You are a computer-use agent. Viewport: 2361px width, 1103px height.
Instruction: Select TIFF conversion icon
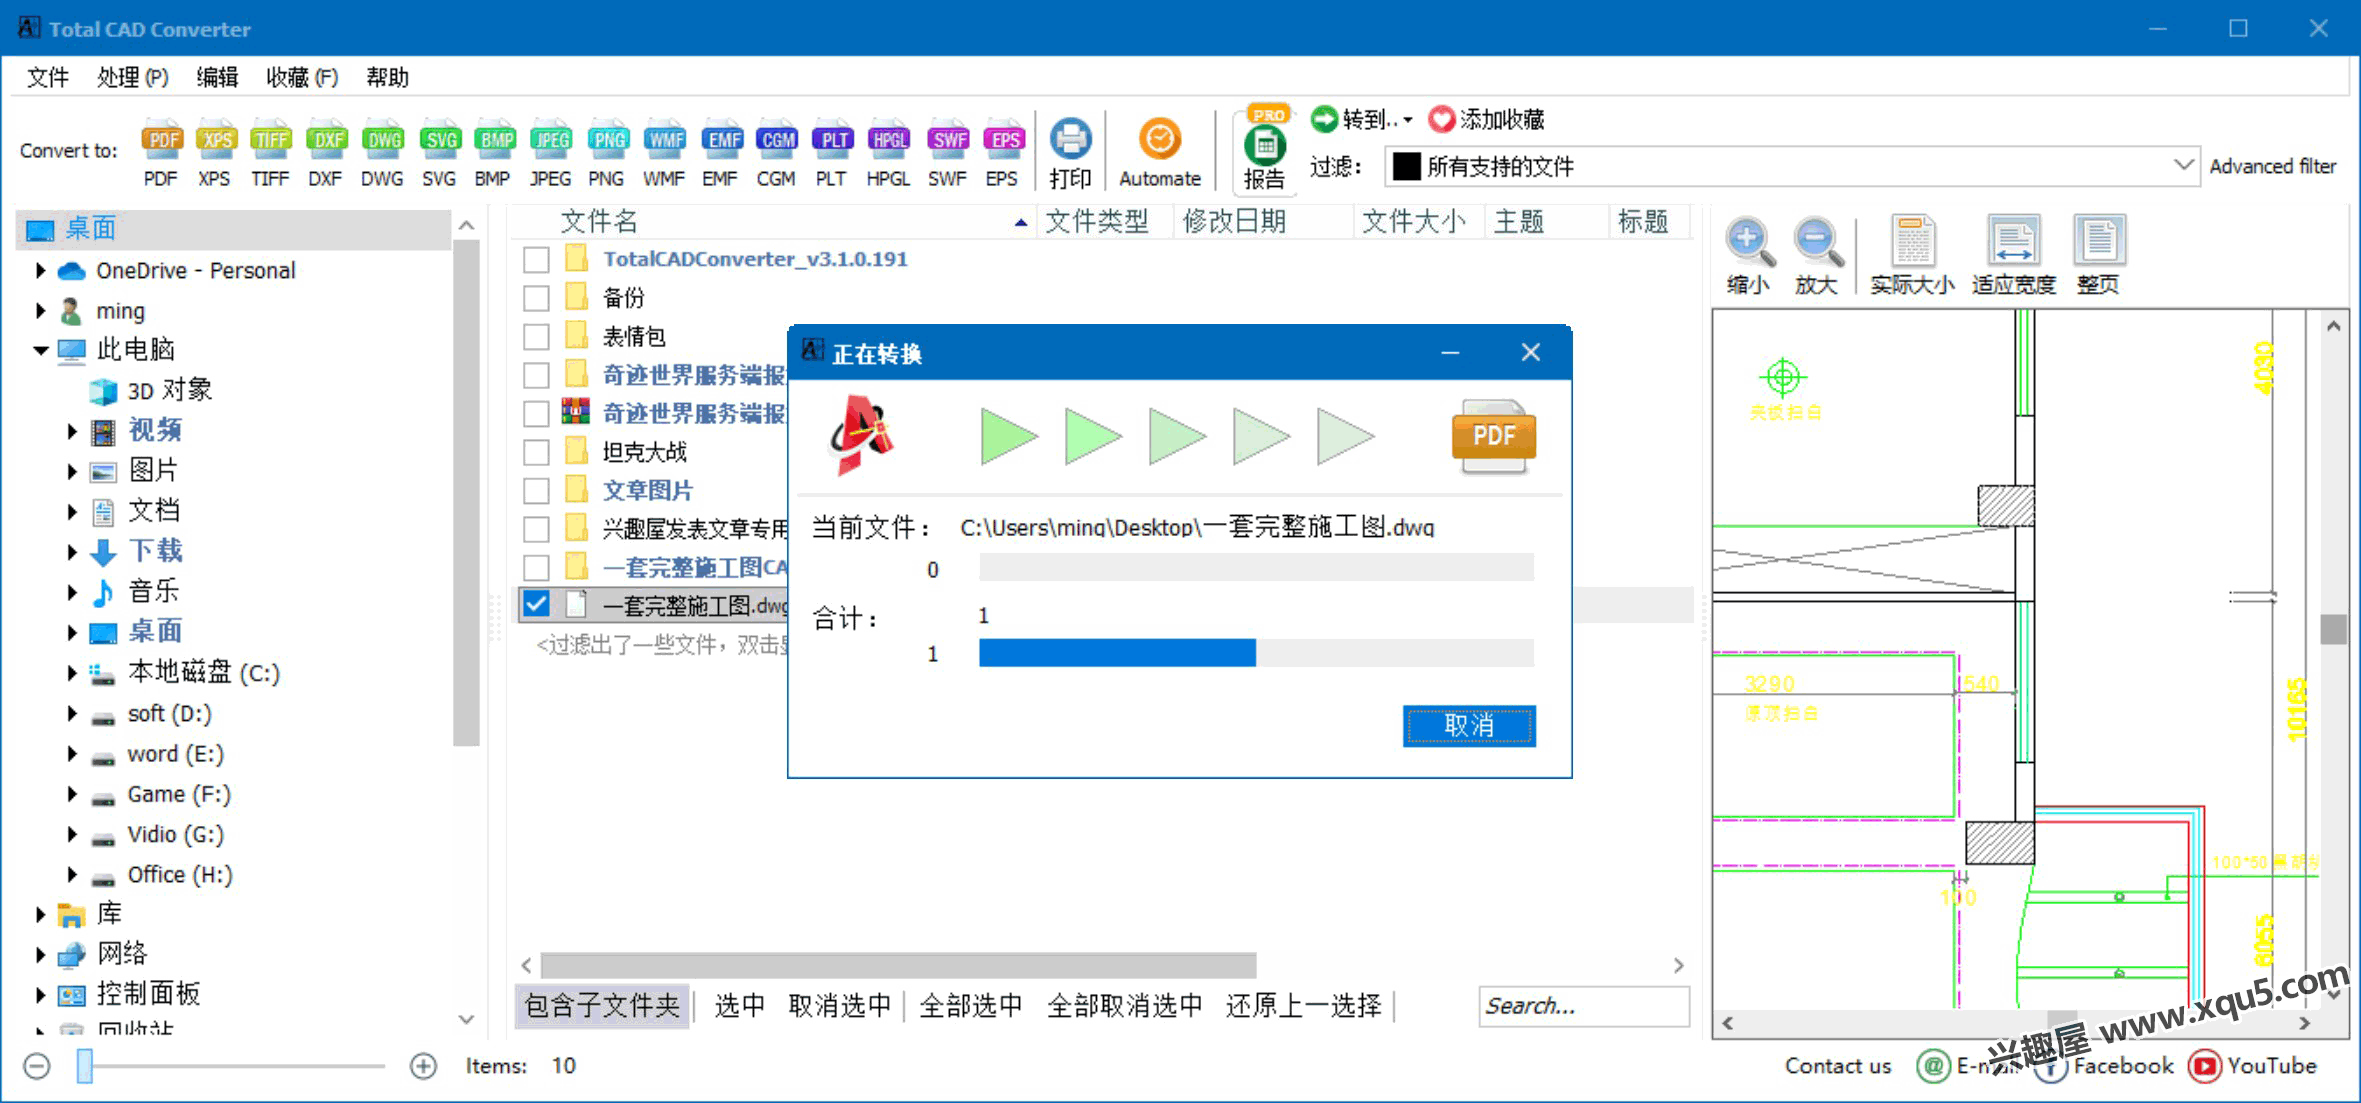click(x=270, y=141)
